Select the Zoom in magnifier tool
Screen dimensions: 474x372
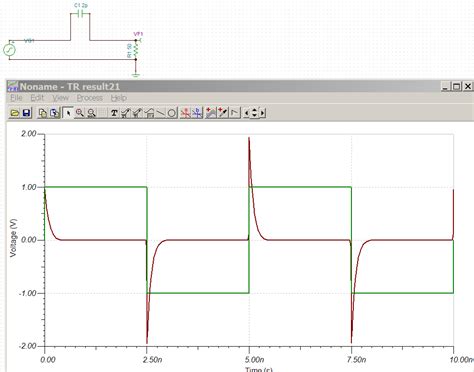[x=80, y=113]
